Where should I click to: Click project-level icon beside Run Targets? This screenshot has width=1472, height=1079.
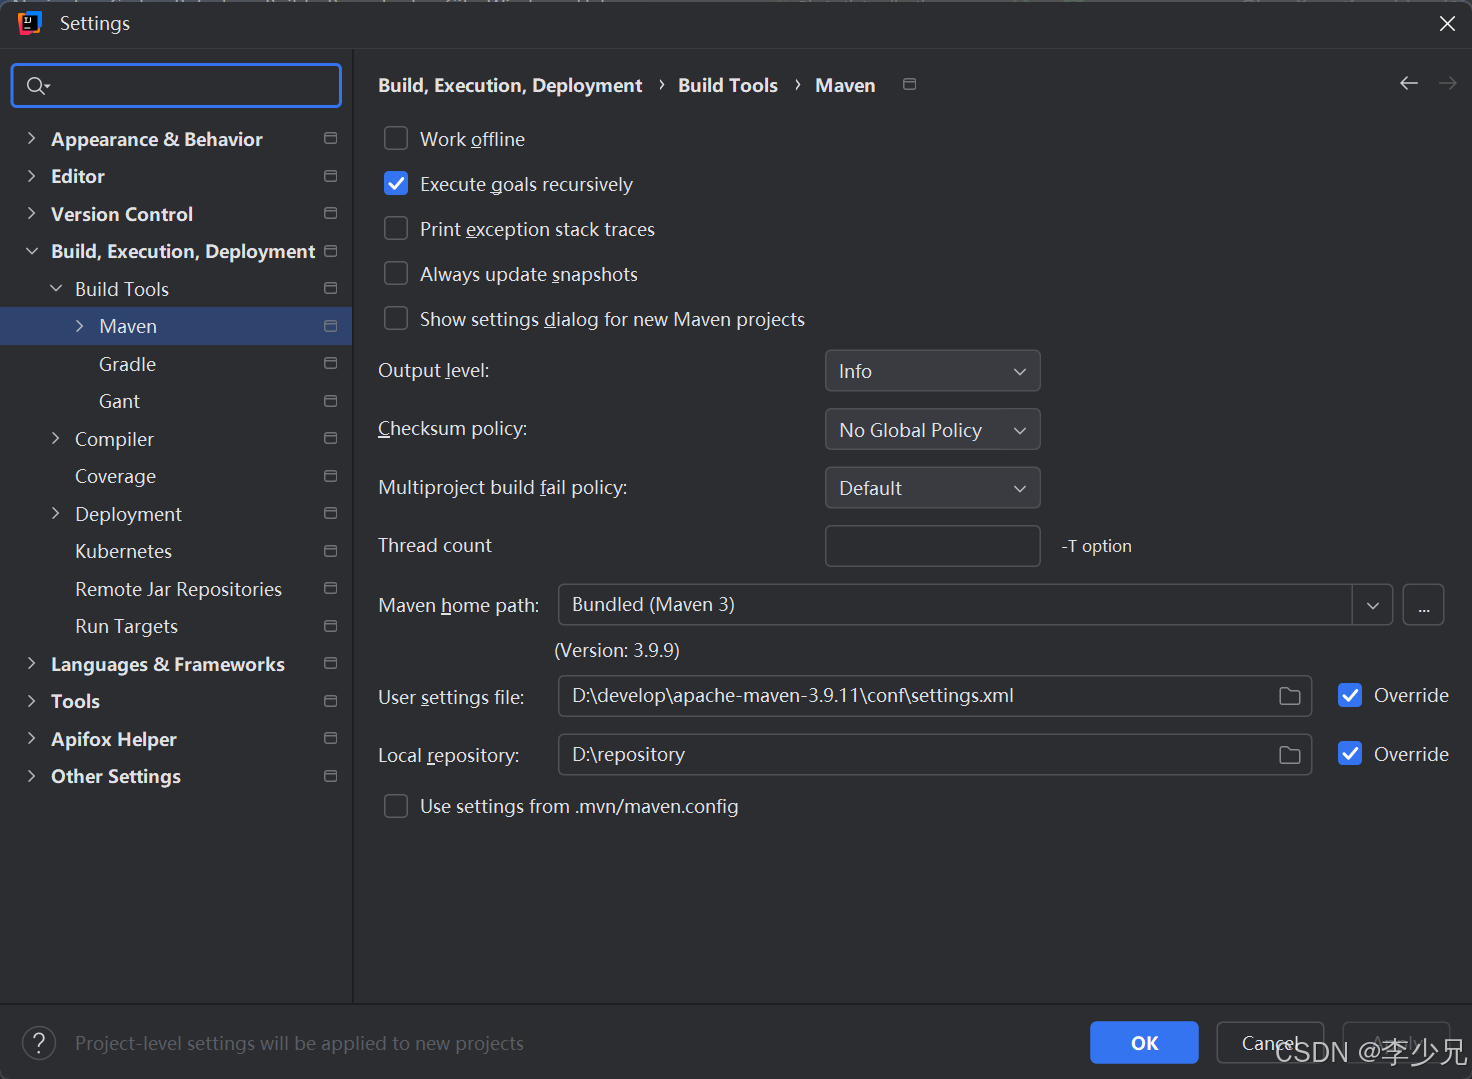click(x=331, y=626)
